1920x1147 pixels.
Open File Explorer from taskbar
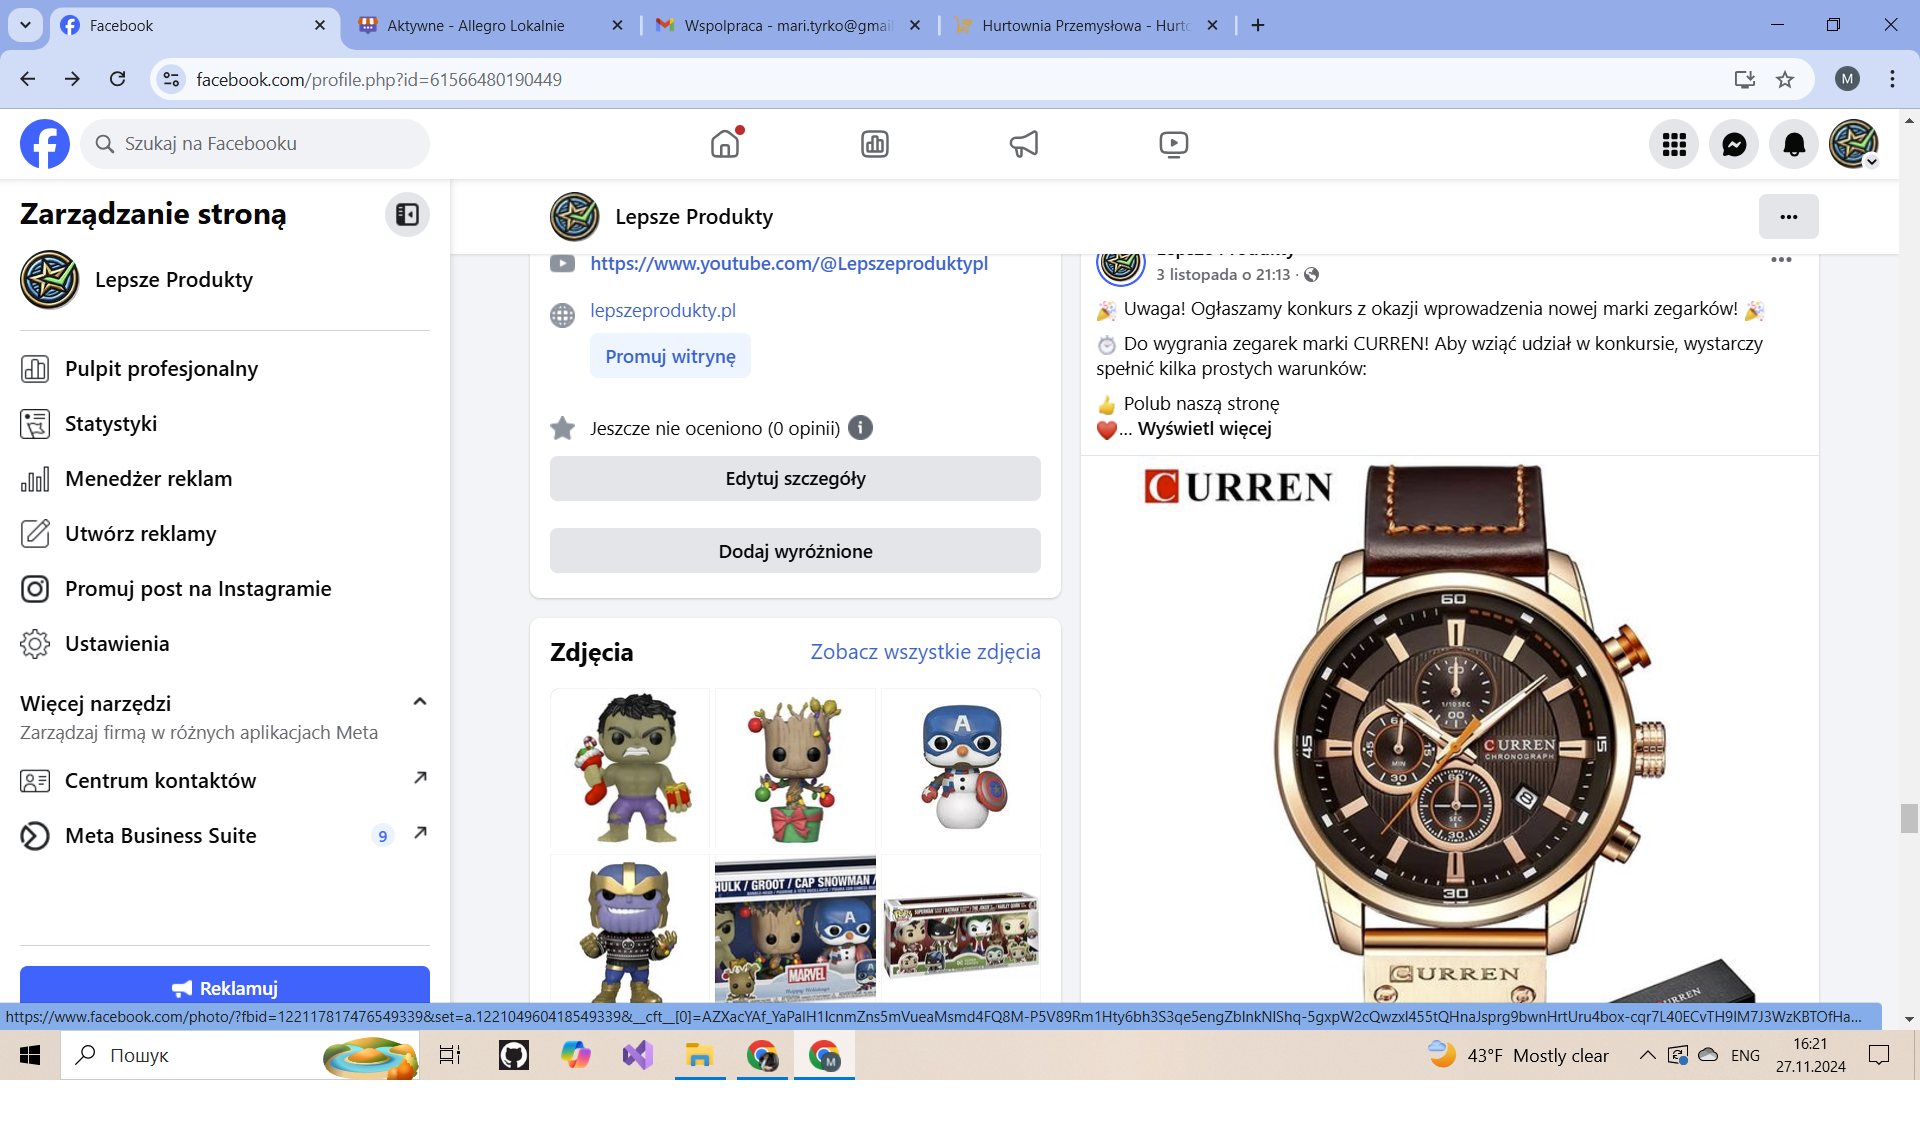(x=699, y=1055)
